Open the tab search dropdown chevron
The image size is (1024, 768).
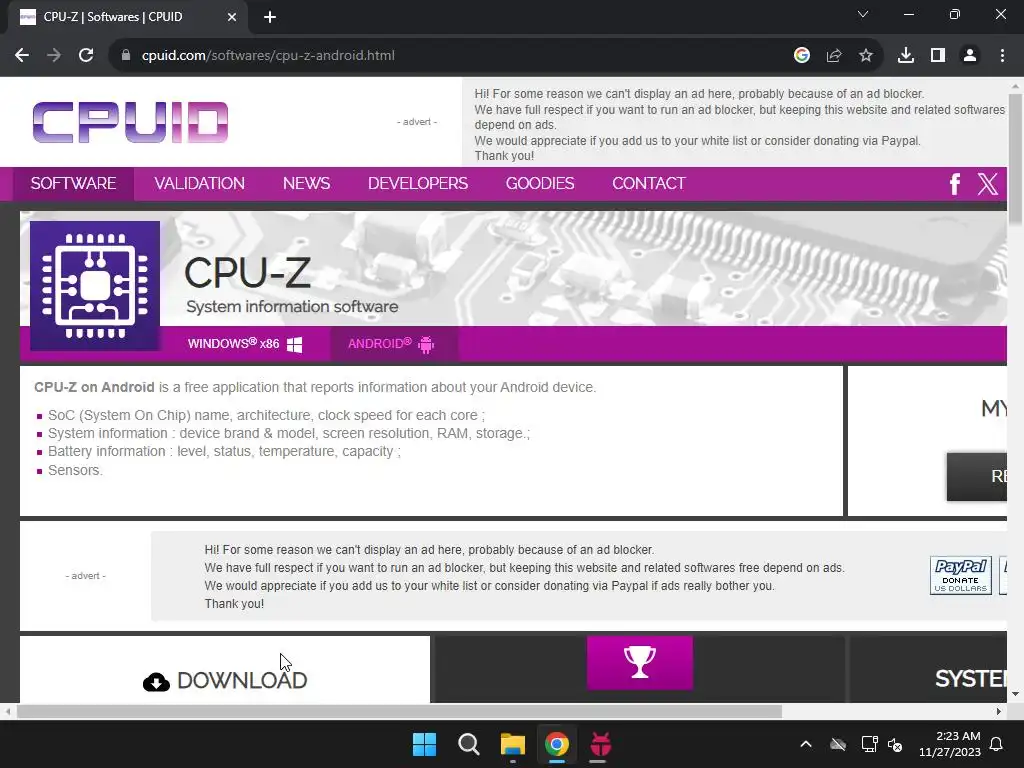[863, 14]
